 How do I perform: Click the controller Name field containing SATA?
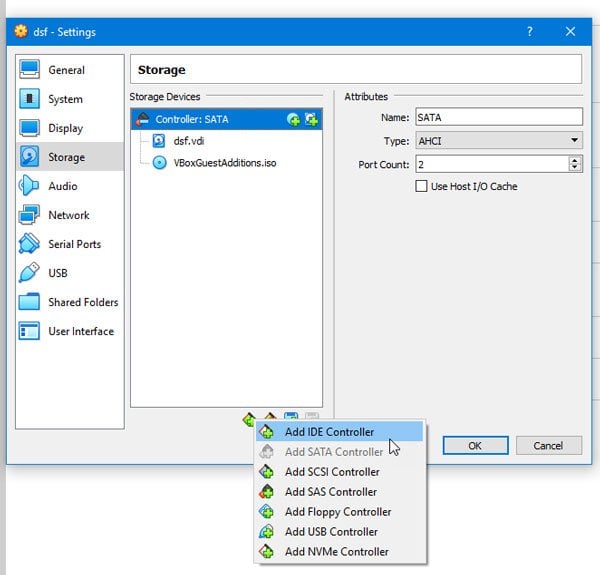point(499,117)
